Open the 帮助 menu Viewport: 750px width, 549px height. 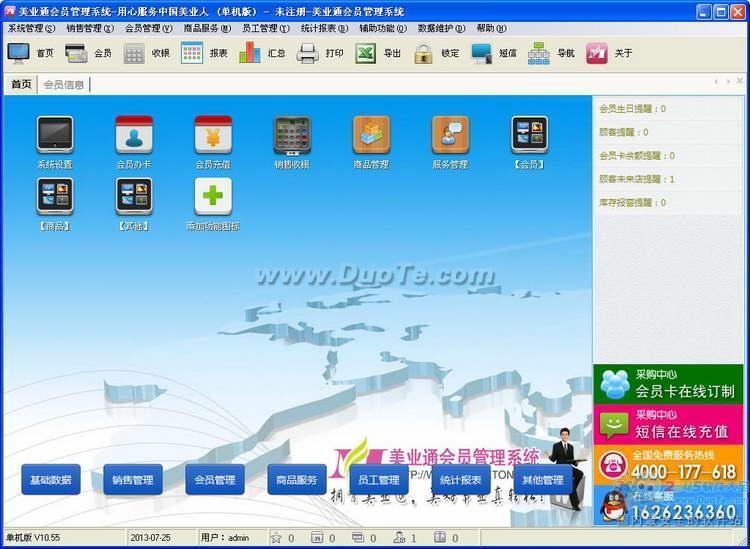[x=491, y=28]
